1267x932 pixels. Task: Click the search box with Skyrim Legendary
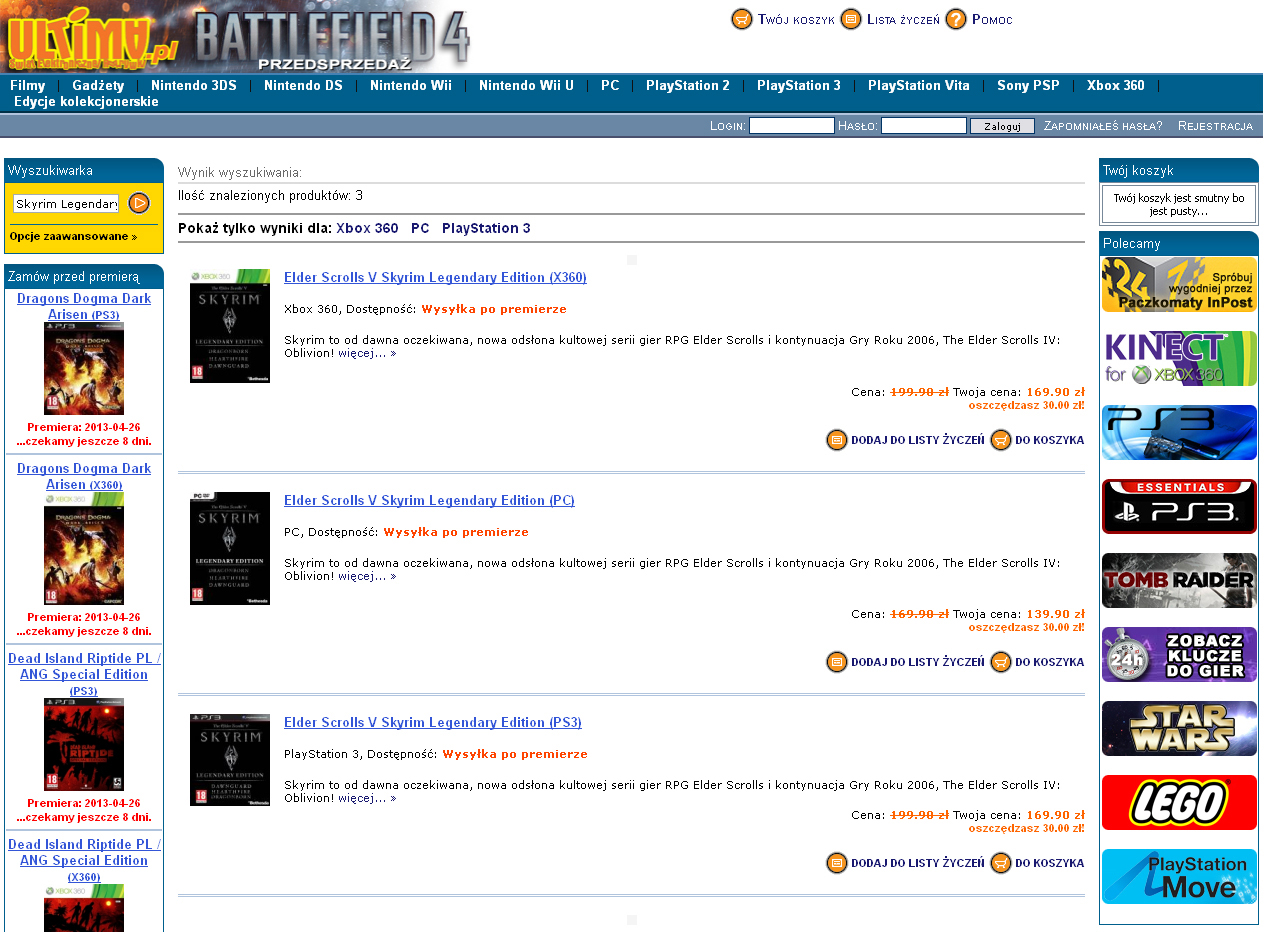[x=66, y=204]
